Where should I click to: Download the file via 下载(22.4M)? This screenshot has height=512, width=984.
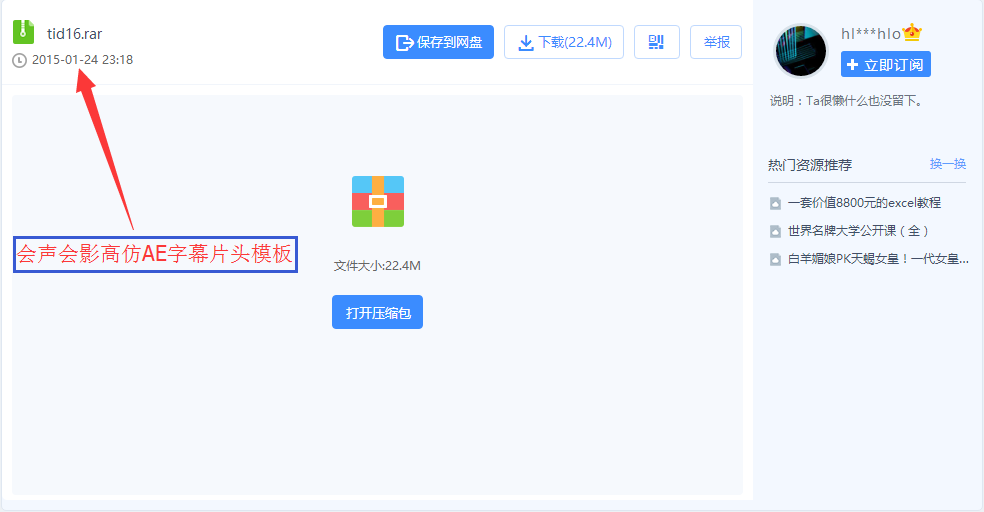(564, 42)
